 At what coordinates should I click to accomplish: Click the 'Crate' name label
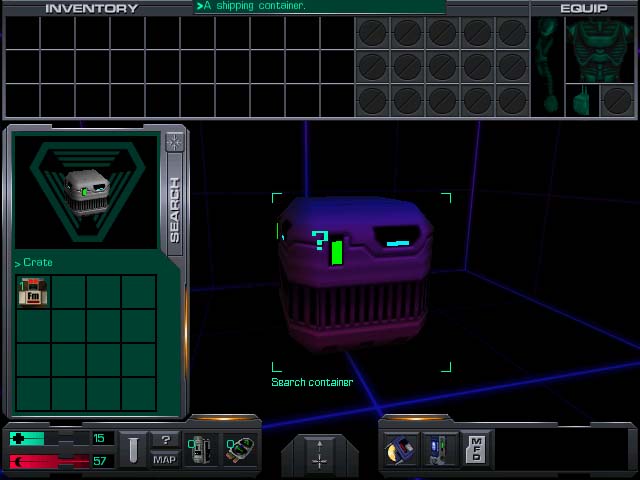click(38, 262)
